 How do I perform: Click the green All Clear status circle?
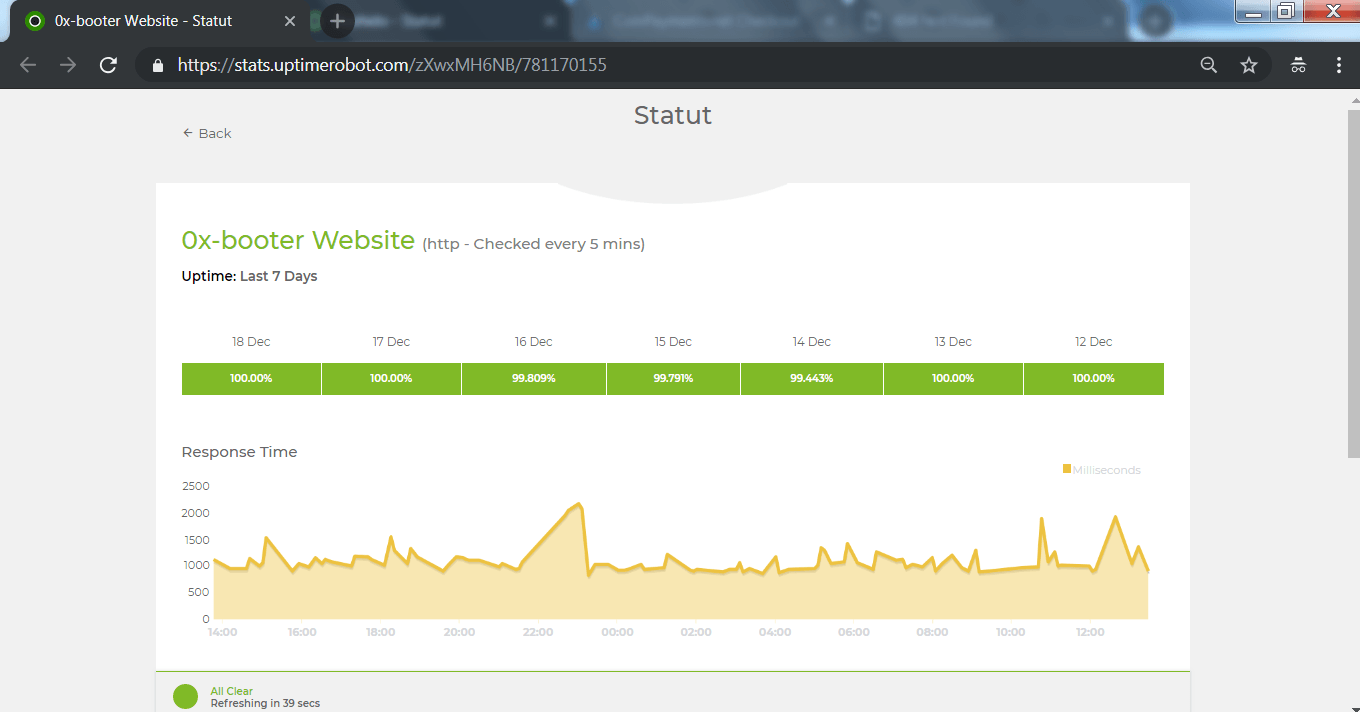[x=186, y=696]
